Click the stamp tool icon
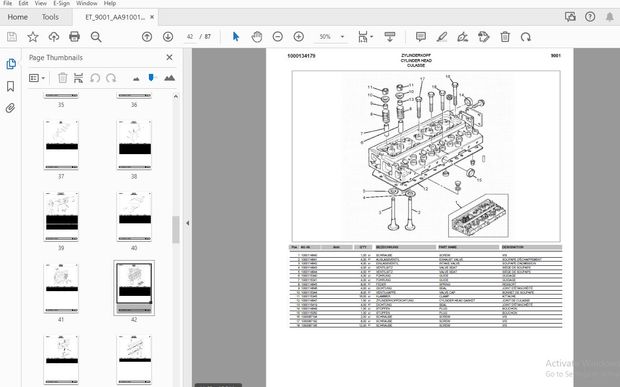 [x=484, y=37]
